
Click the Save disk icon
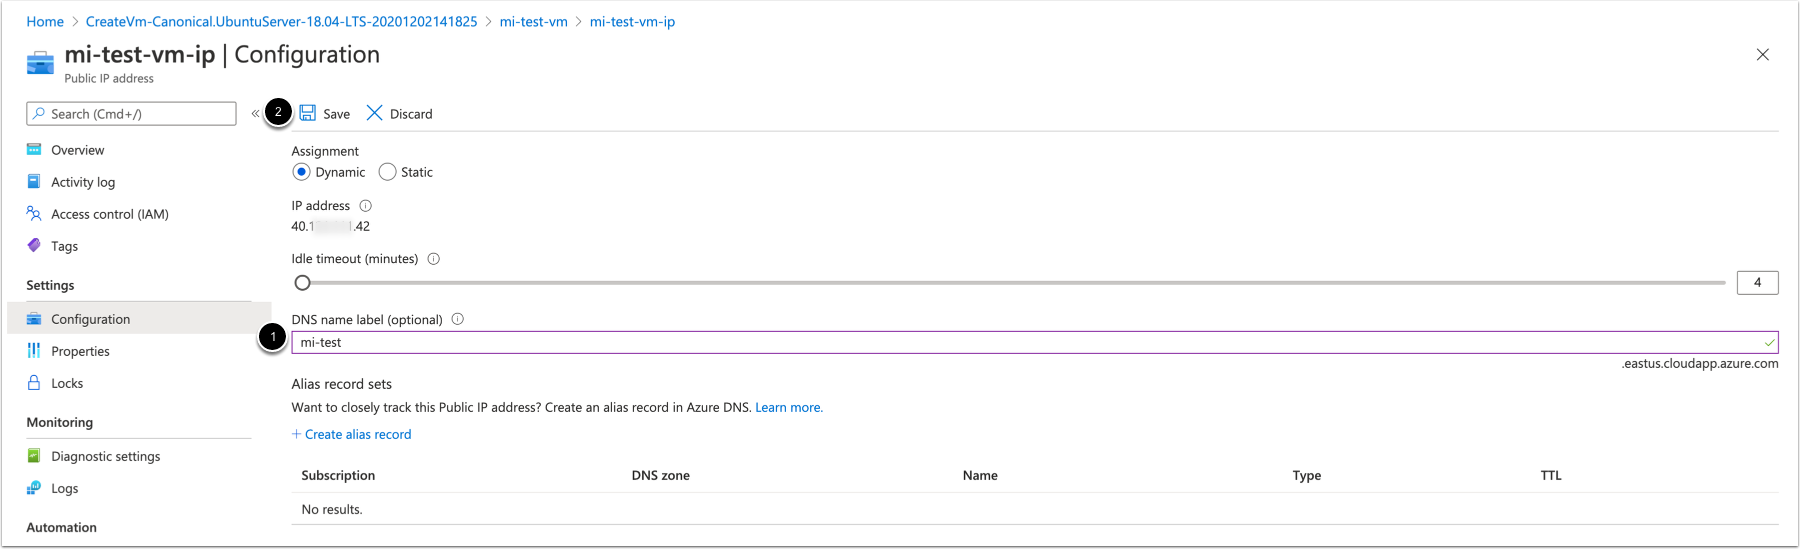308,113
